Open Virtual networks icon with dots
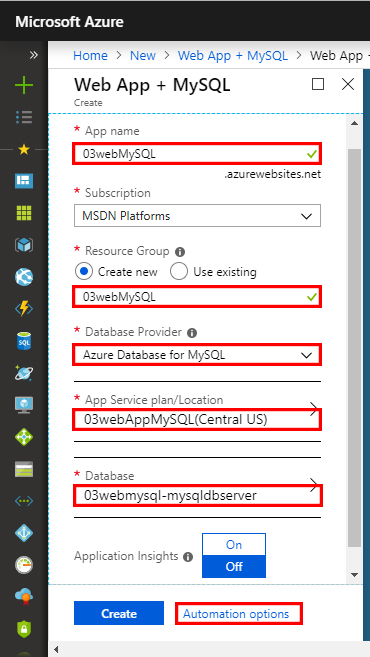The width and height of the screenshot is (370, 657). [24, 501]
